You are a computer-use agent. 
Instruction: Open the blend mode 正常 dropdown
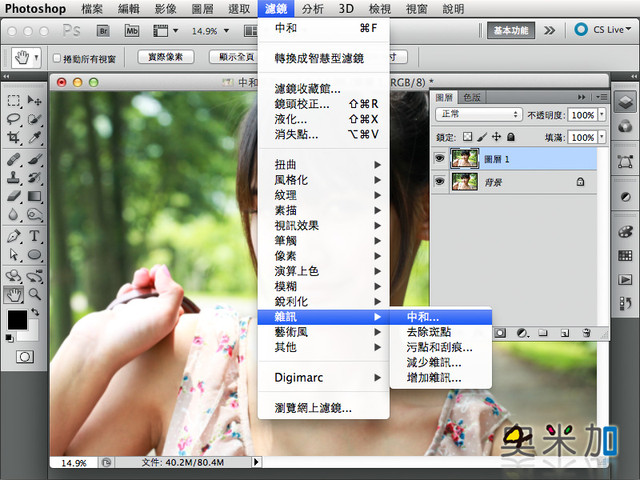[479, 114]
